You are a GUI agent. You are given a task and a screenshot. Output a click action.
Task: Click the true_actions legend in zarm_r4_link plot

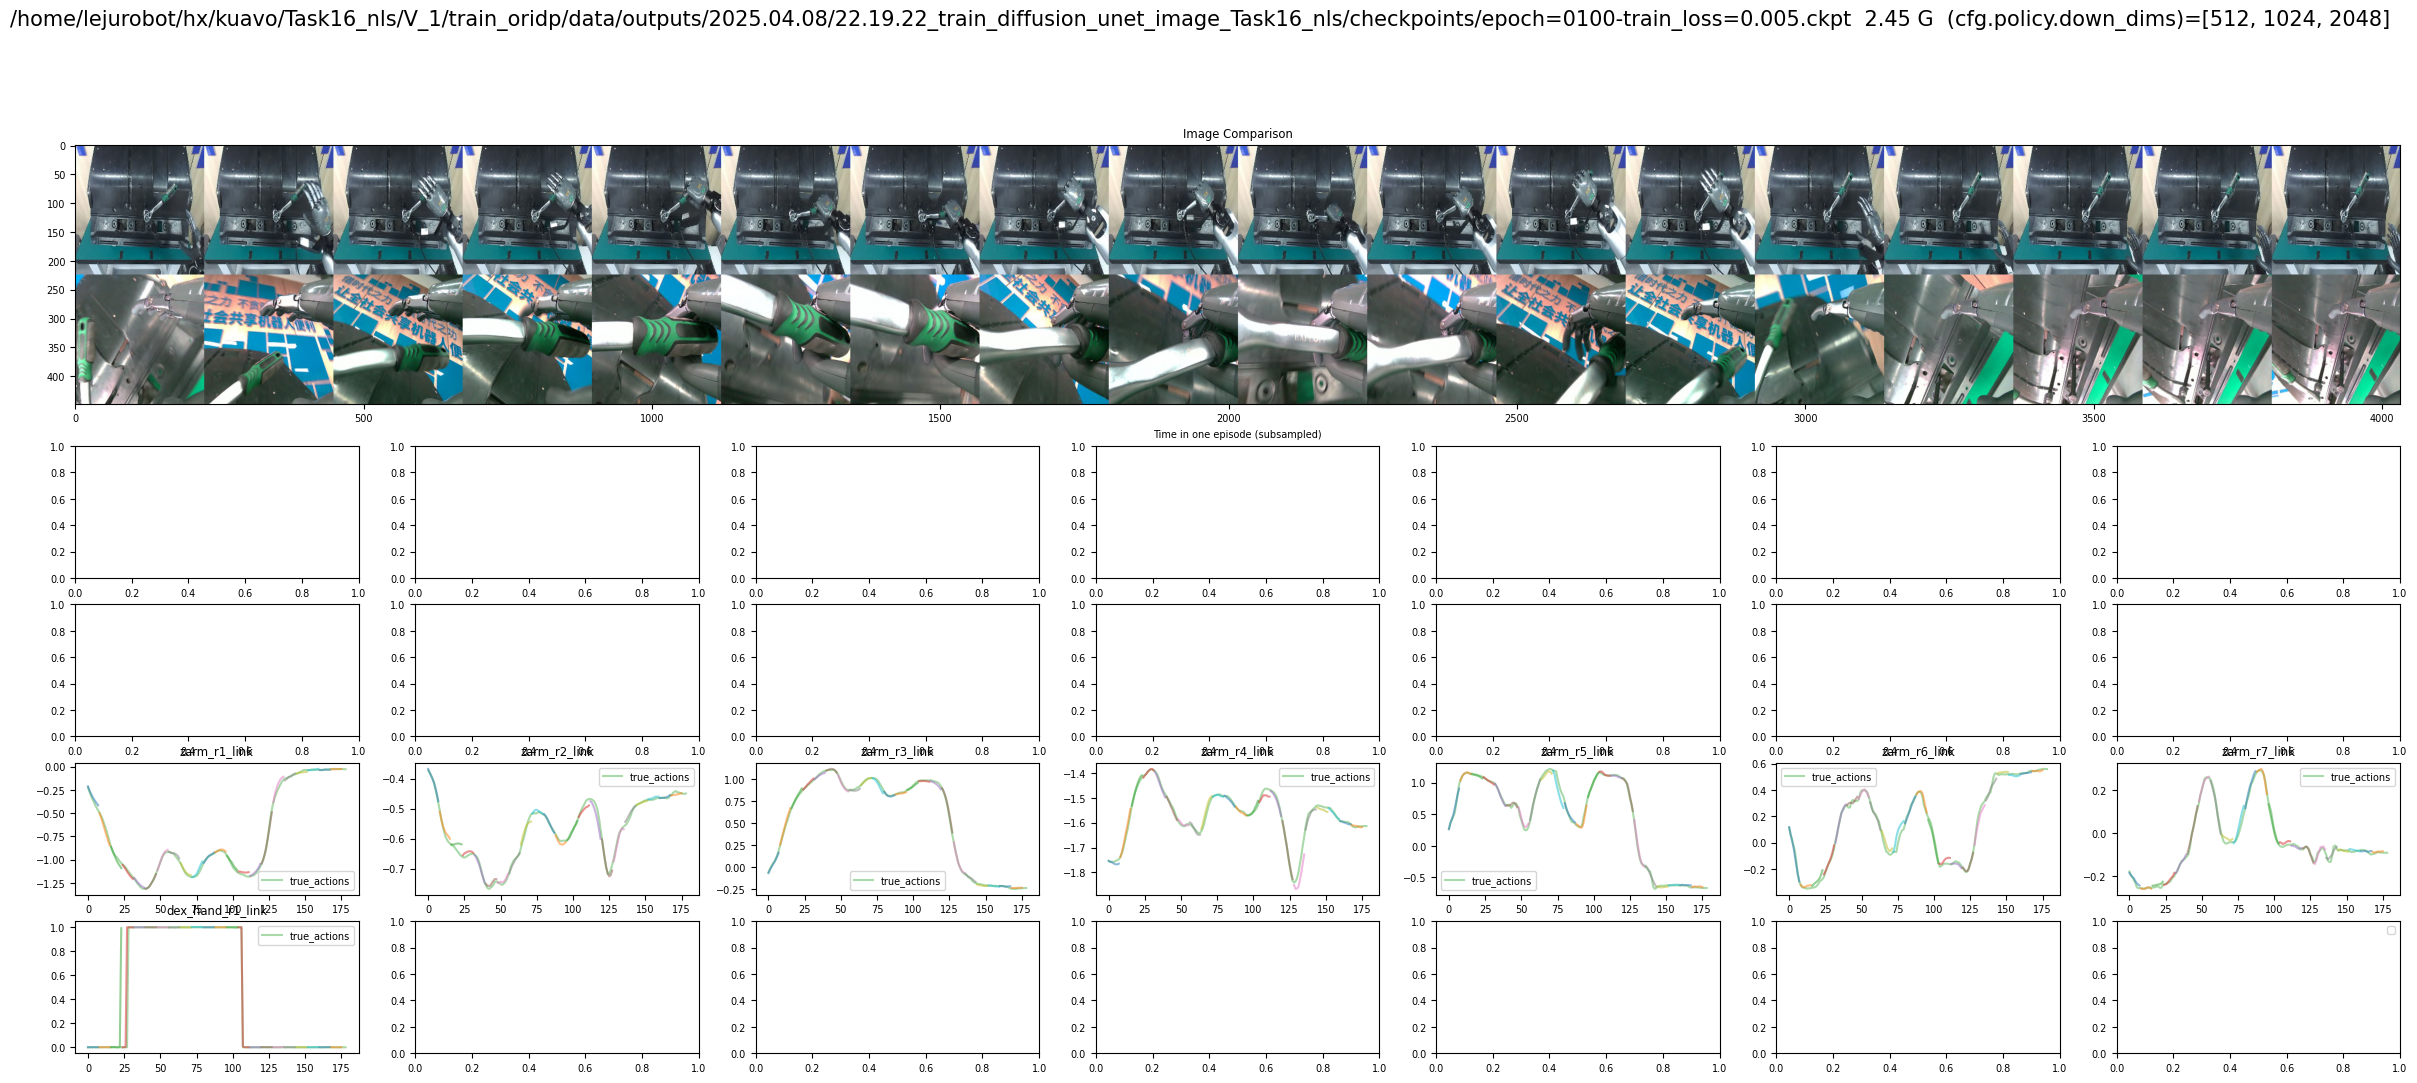1326,777
